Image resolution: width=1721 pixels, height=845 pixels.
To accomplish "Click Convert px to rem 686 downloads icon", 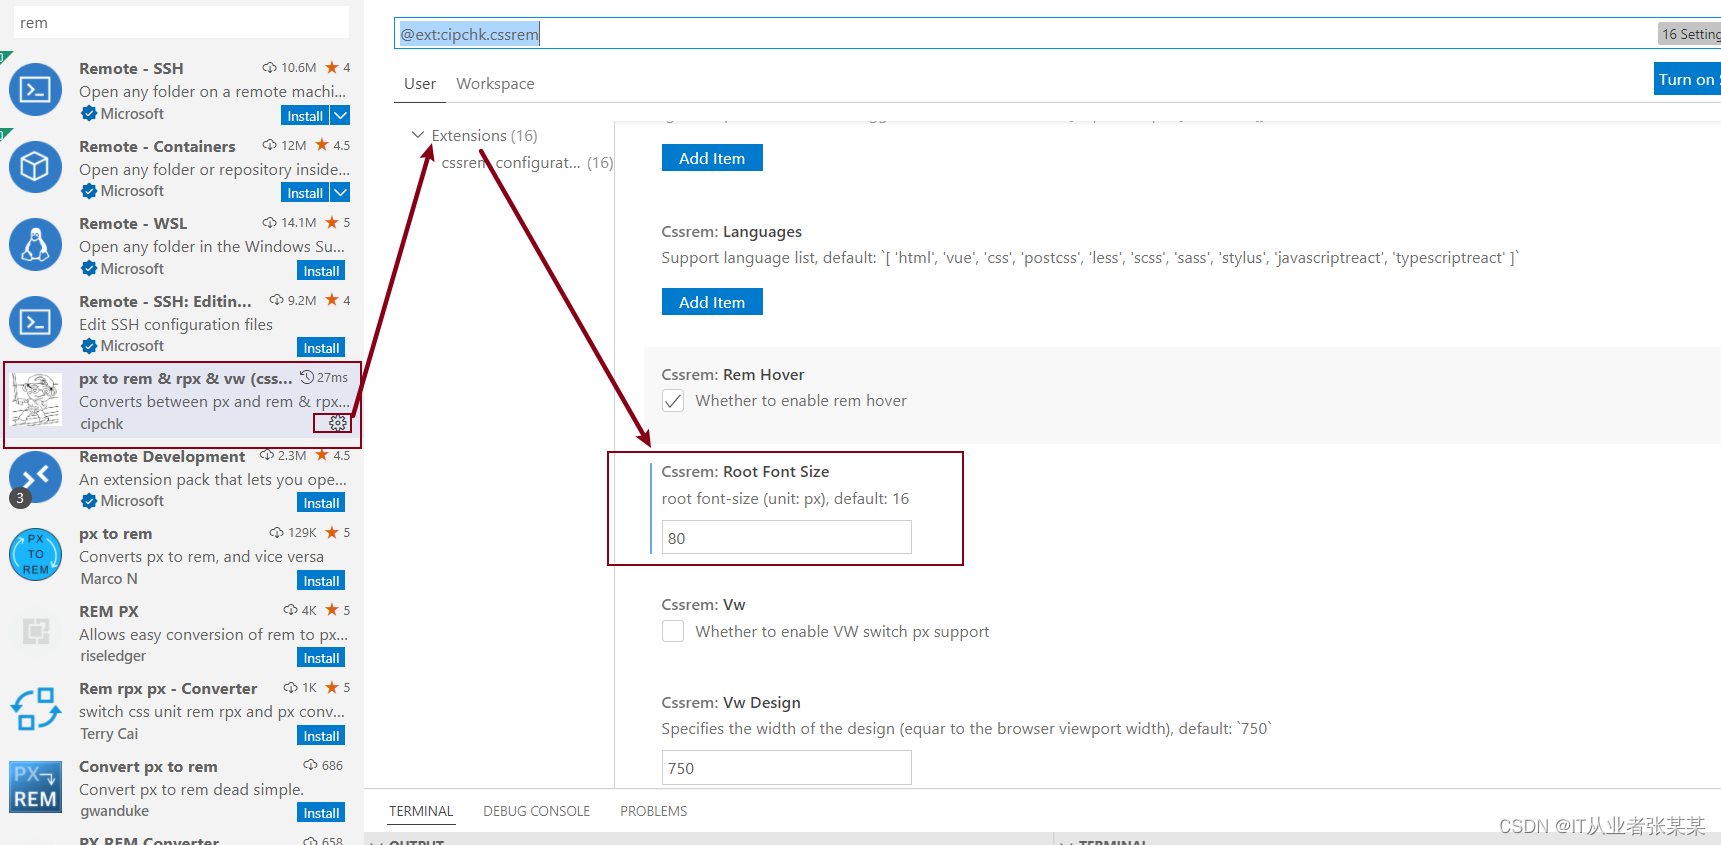I will (311, 765).
